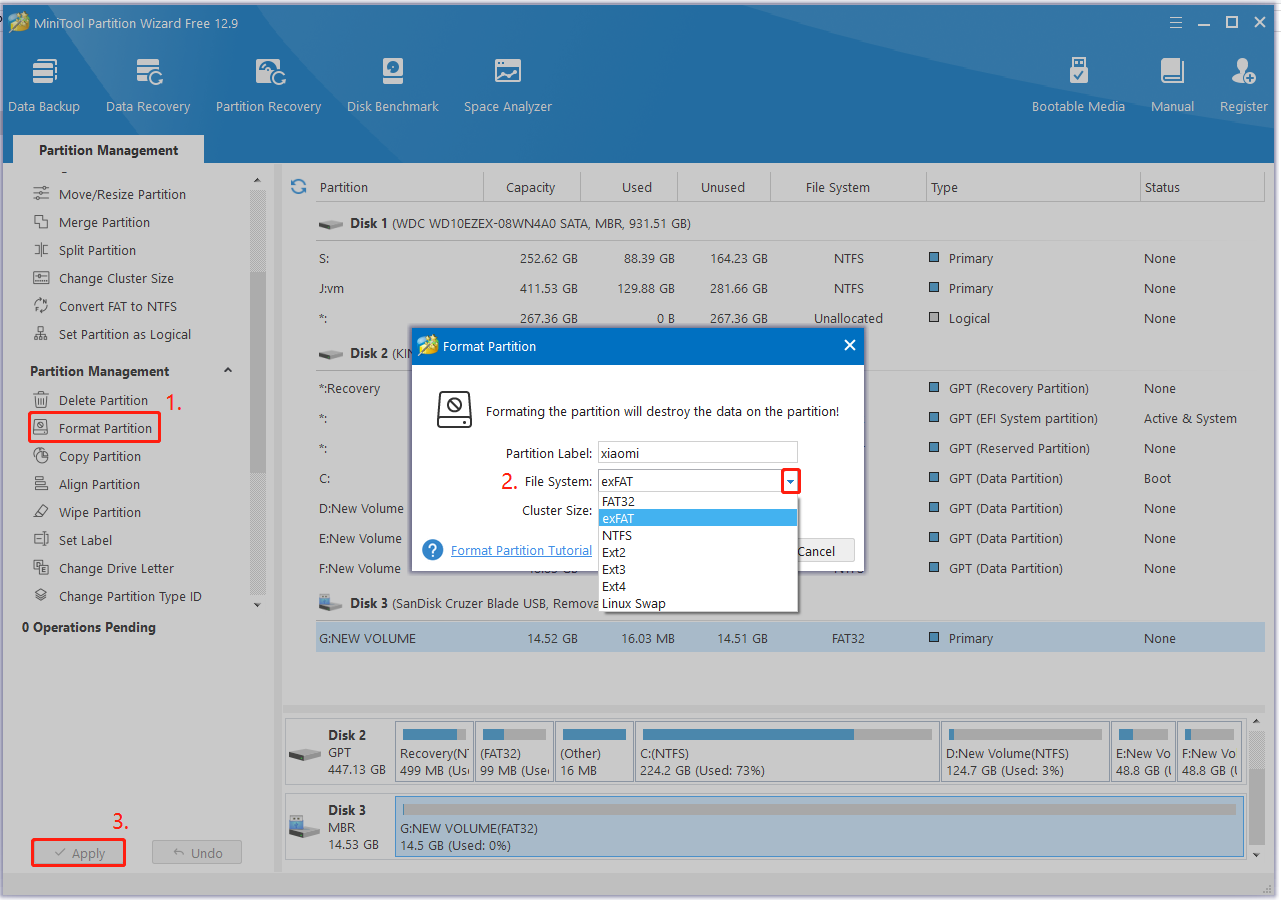The width and height of the screenshot is (1281, 902).
Task: Expand the File System dropdown arrow
Action: click(x=790, y=482)
